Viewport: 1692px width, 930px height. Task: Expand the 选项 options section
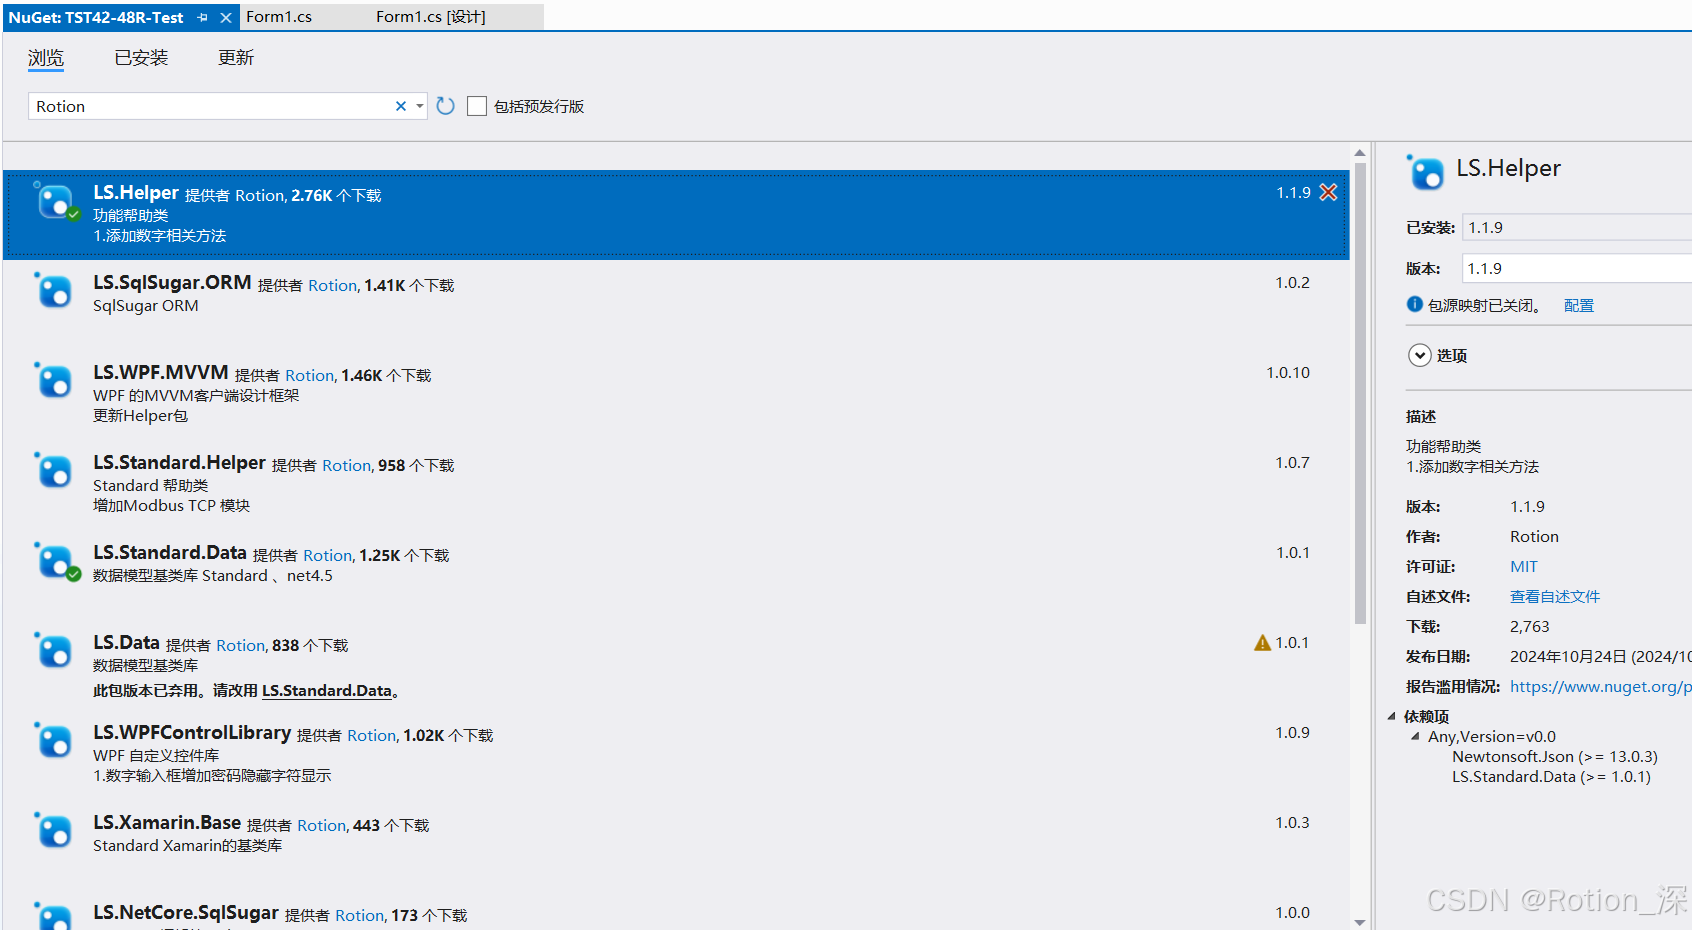[x=1420, y=355]
